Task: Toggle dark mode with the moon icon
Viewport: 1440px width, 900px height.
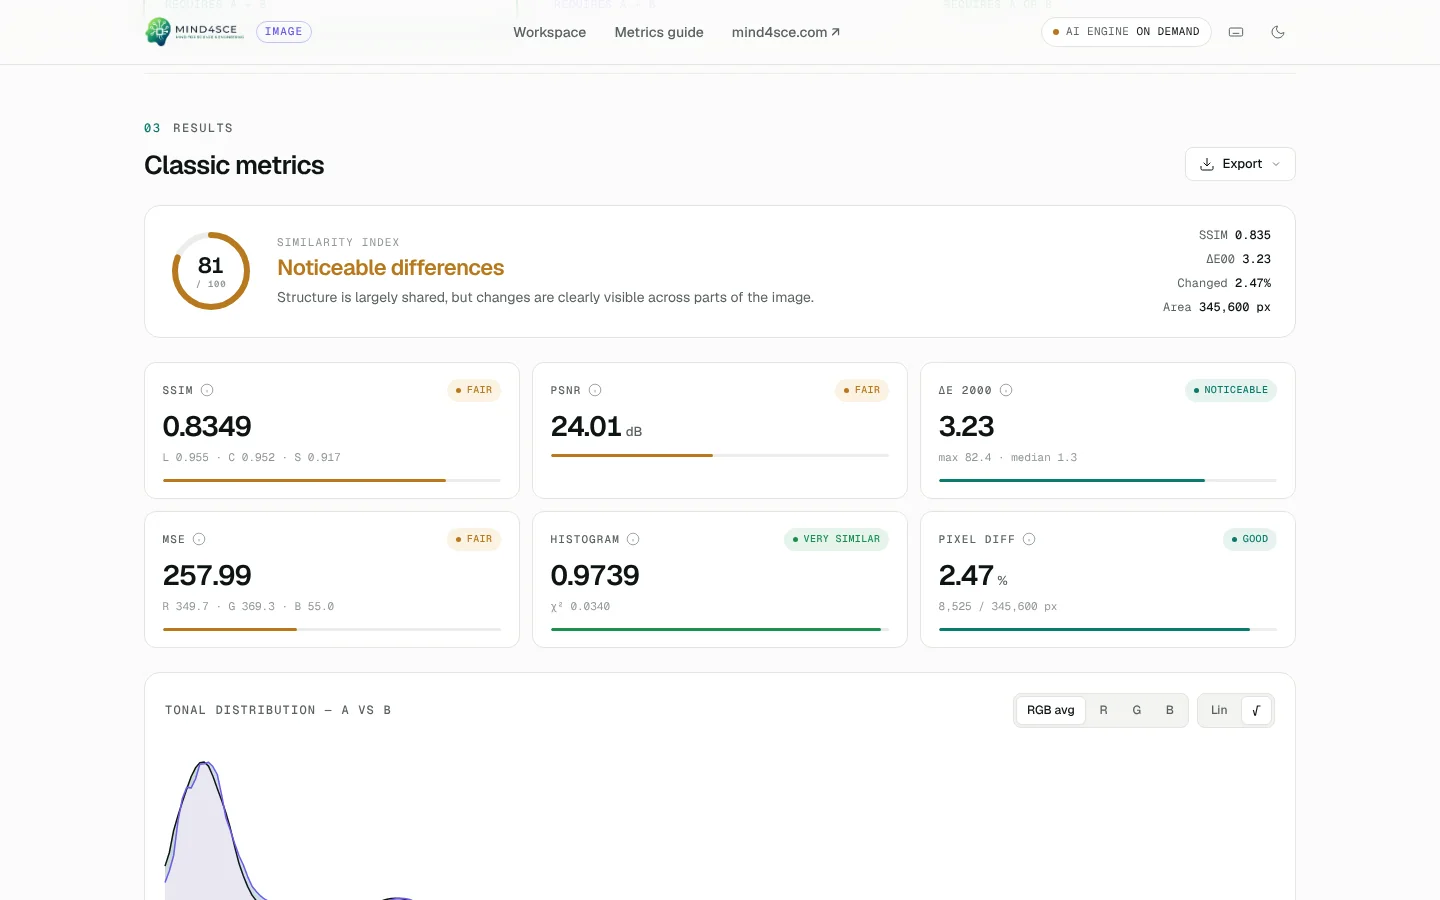Action: pyautogui.click(x=1278, y=32)
